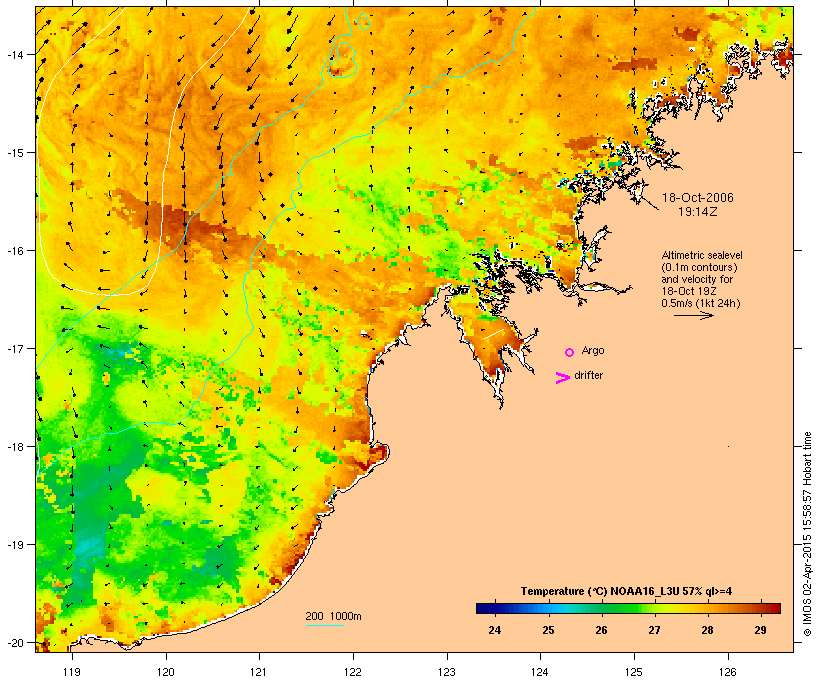Click the cyan 200 1000m isobath legend line

click(x=325, y=625)
